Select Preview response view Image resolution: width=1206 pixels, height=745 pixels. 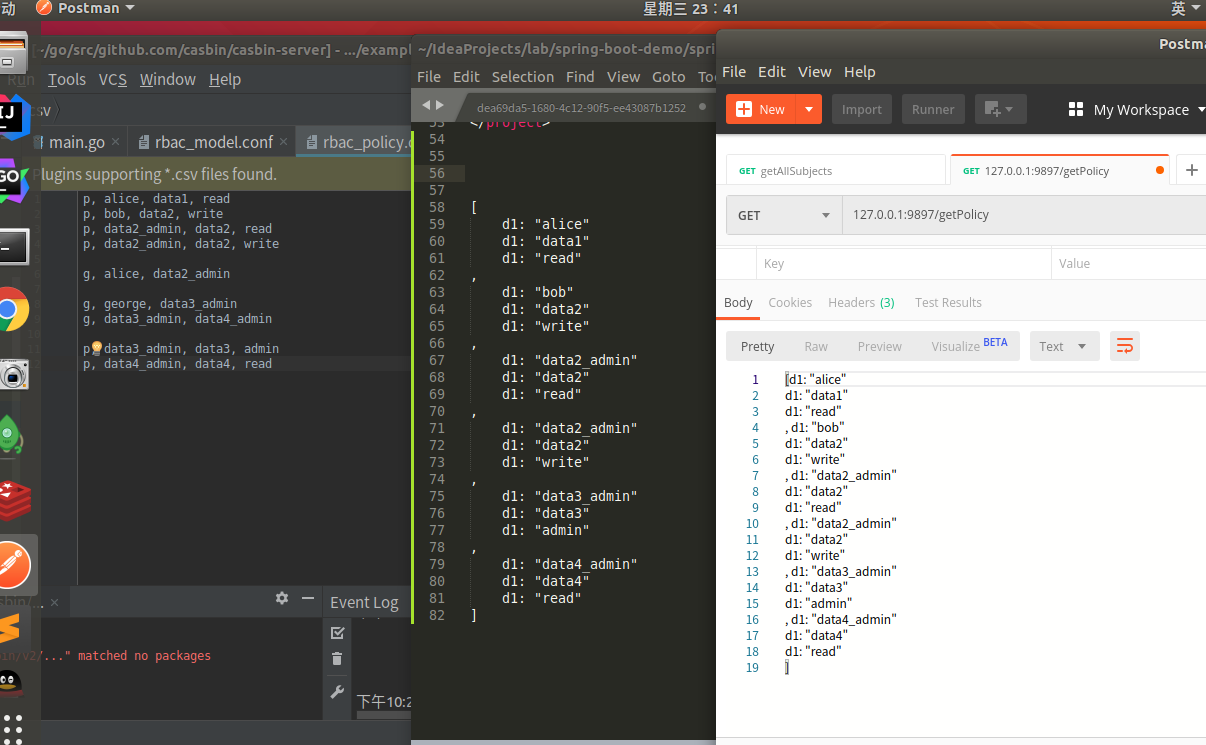click(x=879, y=346)
